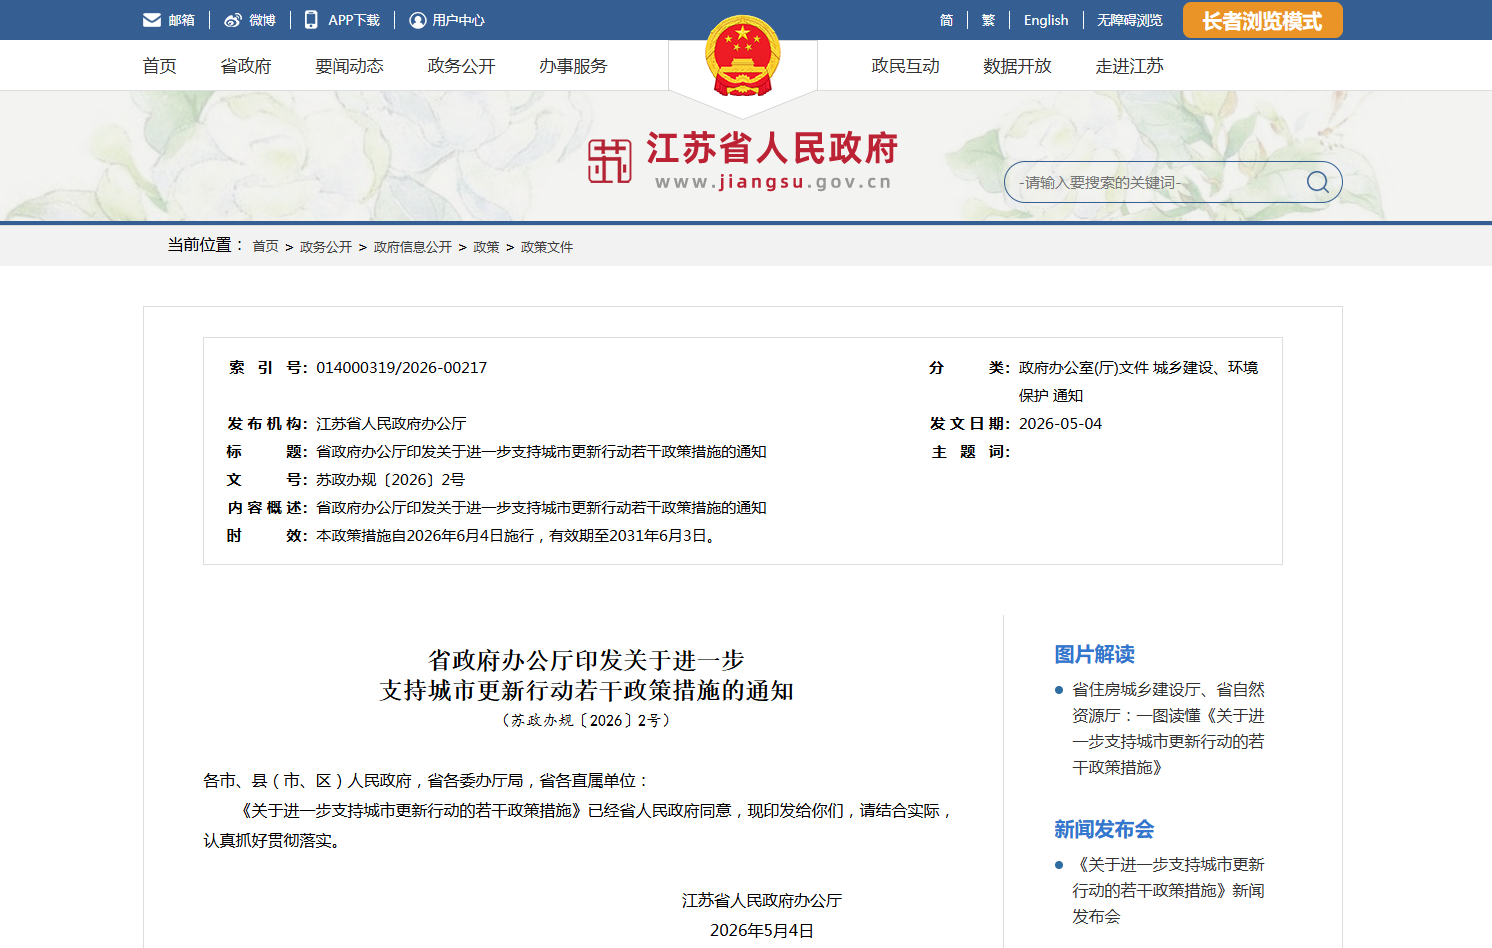1492x948 pixels.
Task: Select the 内容概述 row value text
Action: pos(541,508)
